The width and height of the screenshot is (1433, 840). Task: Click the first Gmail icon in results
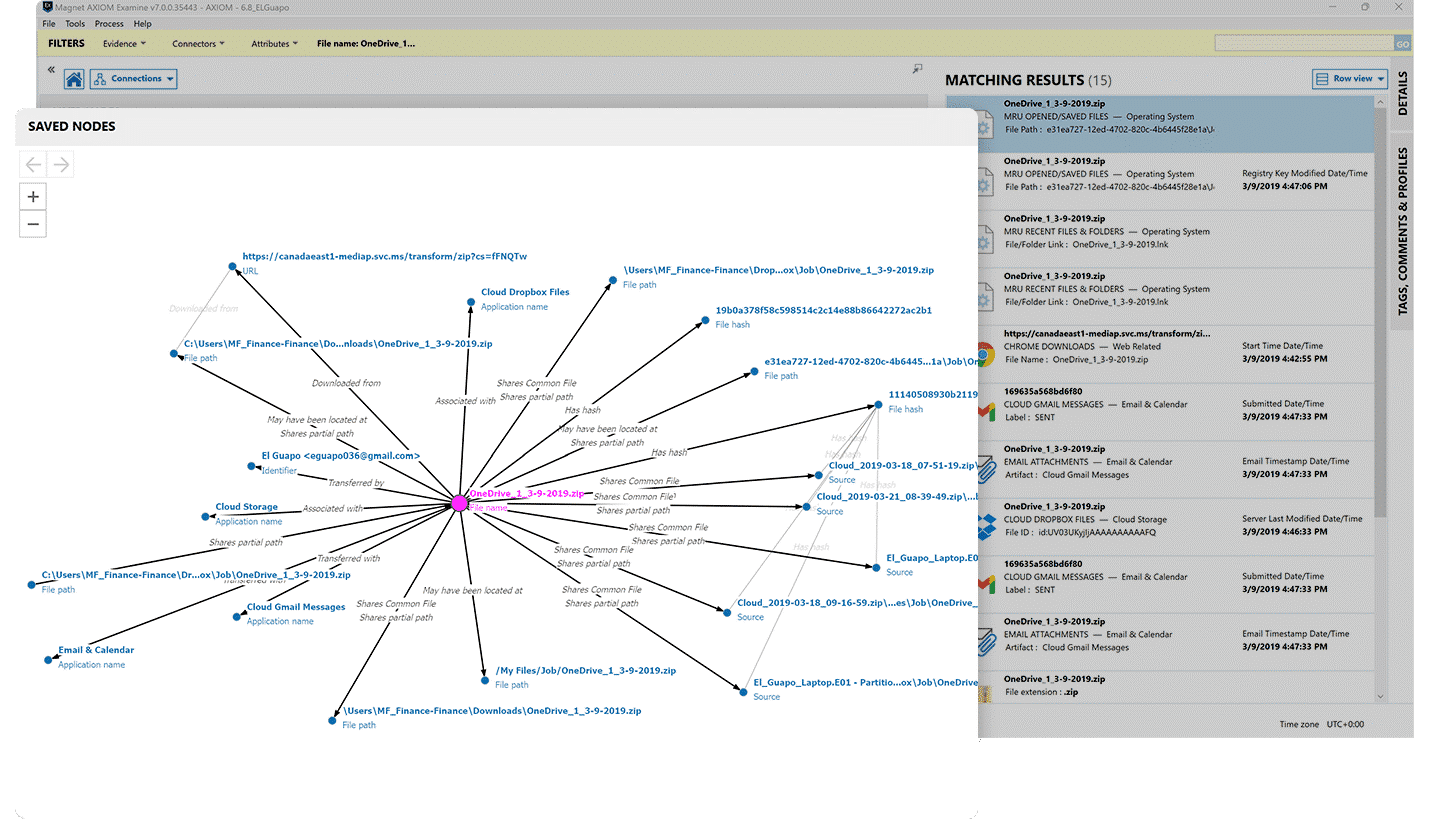(x=986, y=410)
